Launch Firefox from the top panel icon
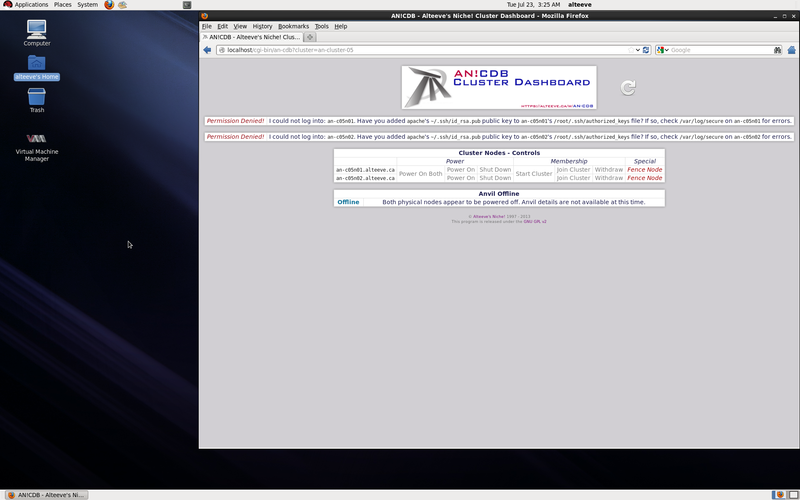This screenshot has width=800, height=500. pos(109,5)
